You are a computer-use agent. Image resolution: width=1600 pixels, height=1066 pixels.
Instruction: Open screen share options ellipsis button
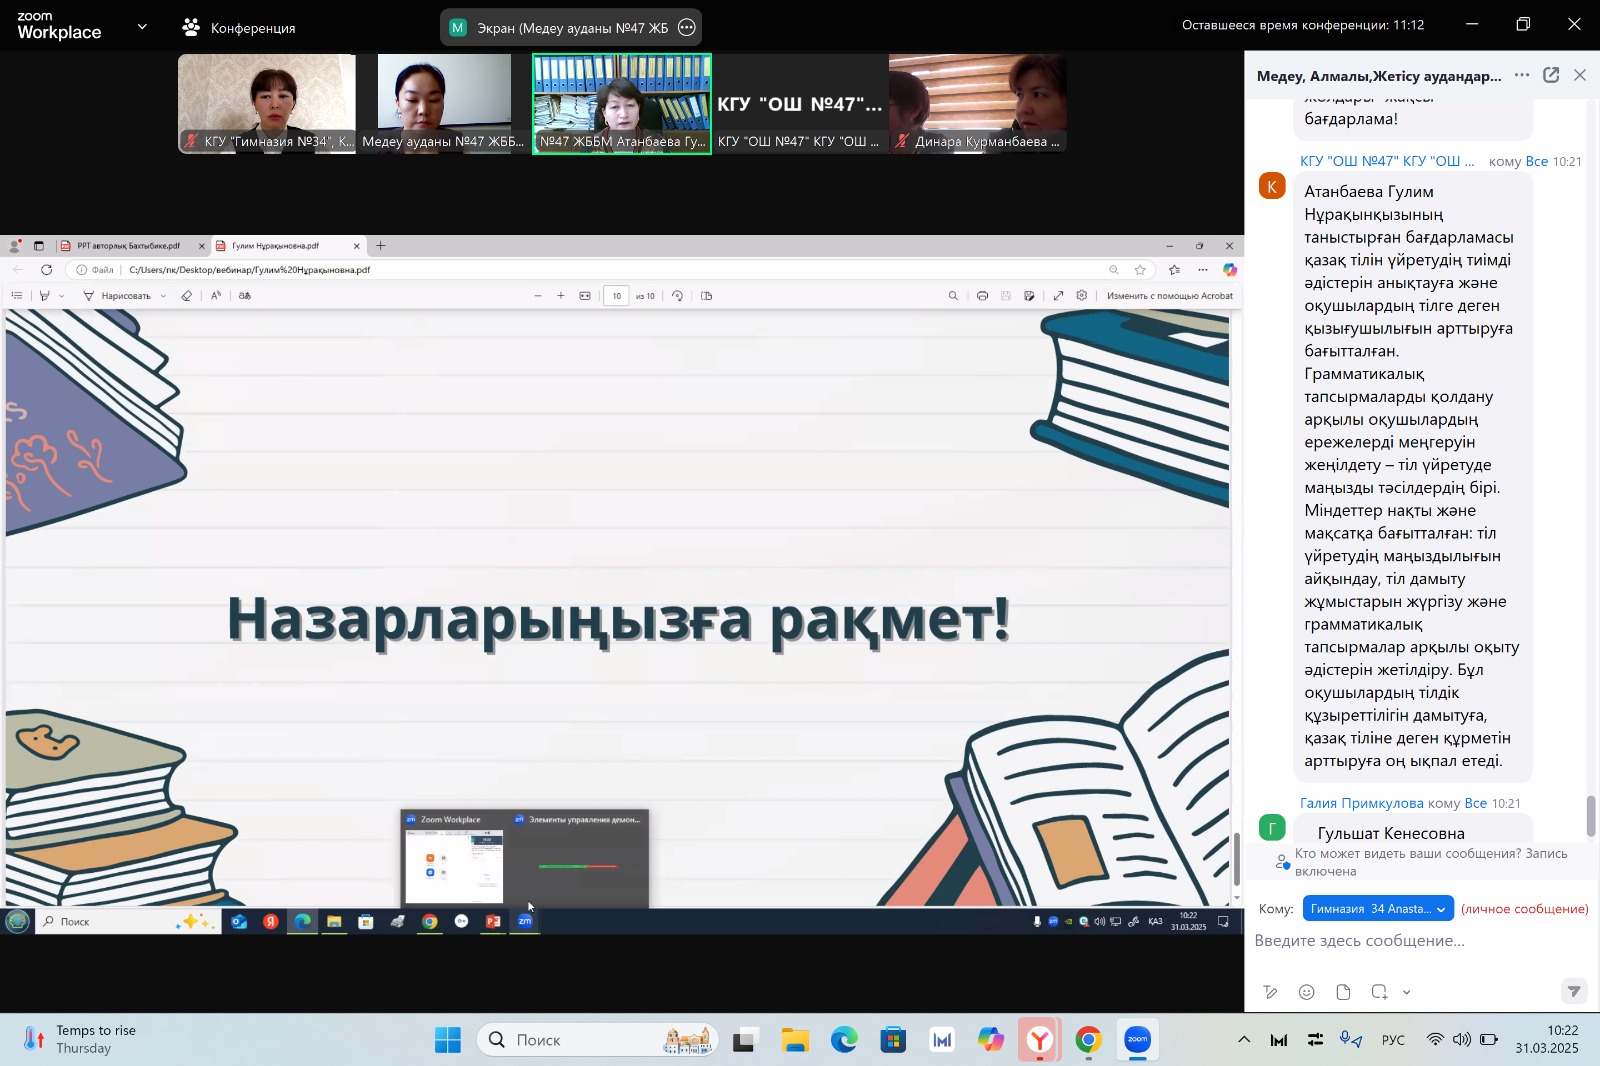point(686,28)
